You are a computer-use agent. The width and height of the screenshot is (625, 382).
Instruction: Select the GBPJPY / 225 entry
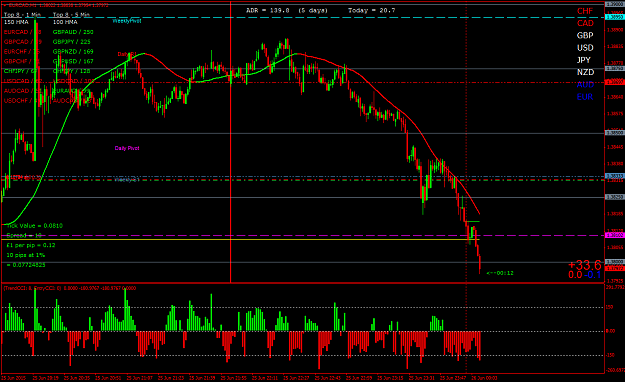coord(72,42)
